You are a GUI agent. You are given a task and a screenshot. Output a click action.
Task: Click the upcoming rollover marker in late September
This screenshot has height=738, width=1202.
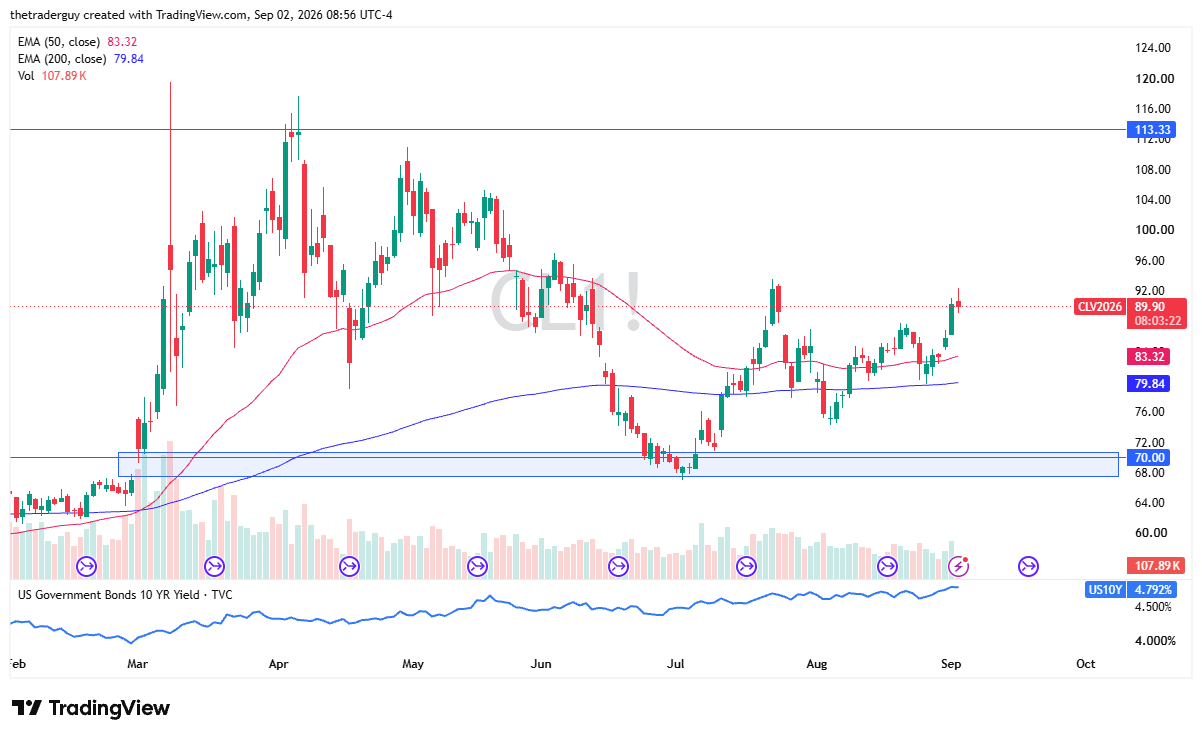1028,567
